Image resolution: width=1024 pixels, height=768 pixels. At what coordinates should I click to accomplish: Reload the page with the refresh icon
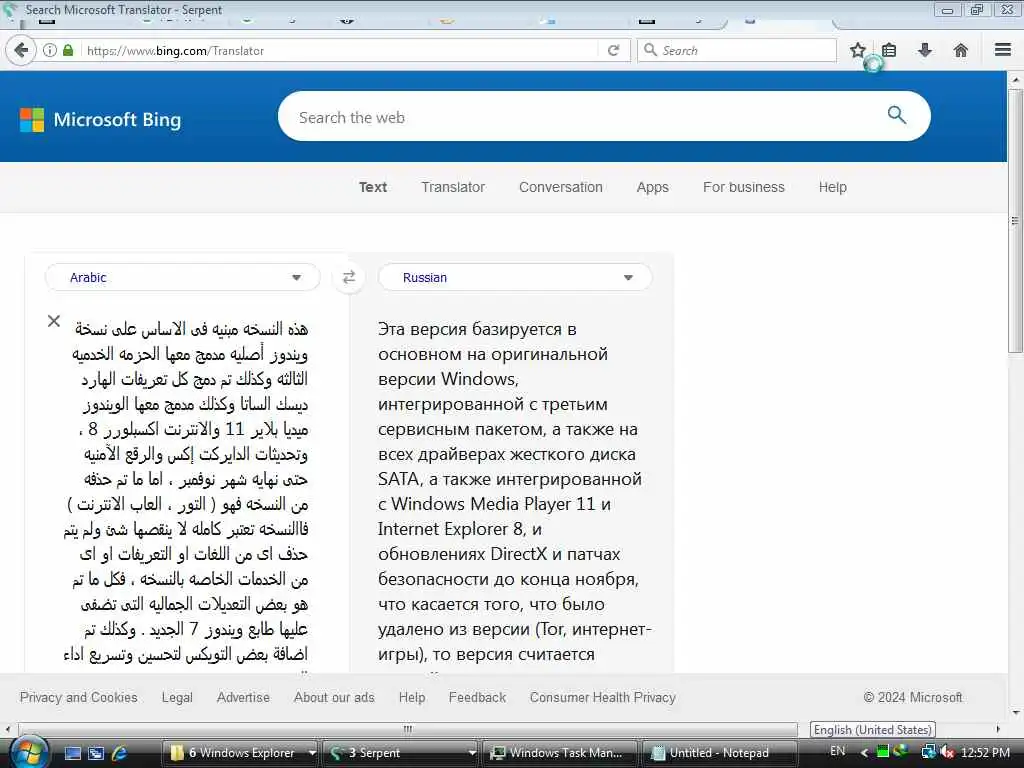(613, 50)
